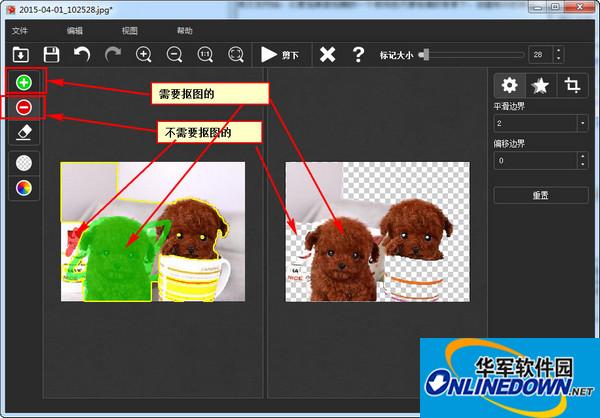
Task: Click the source image with green-marked puppy
Action: [x=153, y=232]
